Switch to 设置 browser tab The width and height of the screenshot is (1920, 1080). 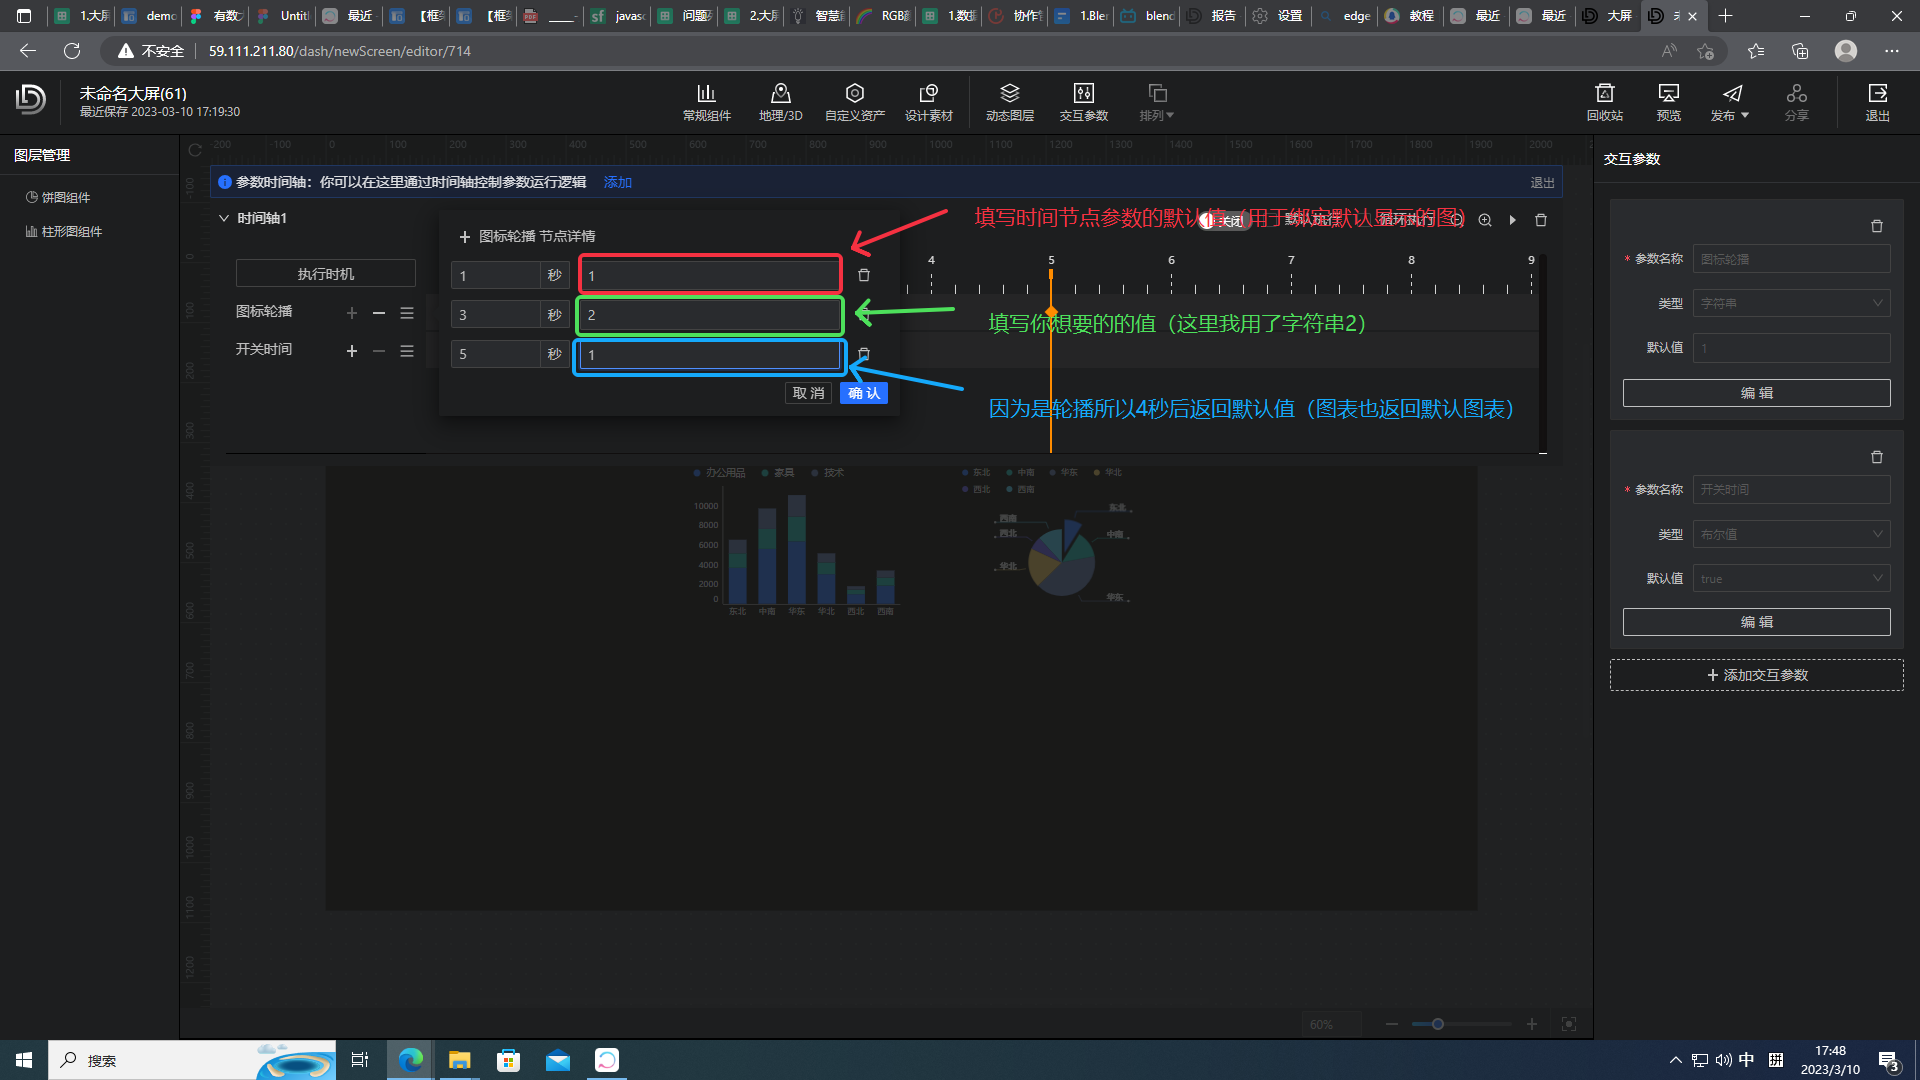[x=1279, y=16]
